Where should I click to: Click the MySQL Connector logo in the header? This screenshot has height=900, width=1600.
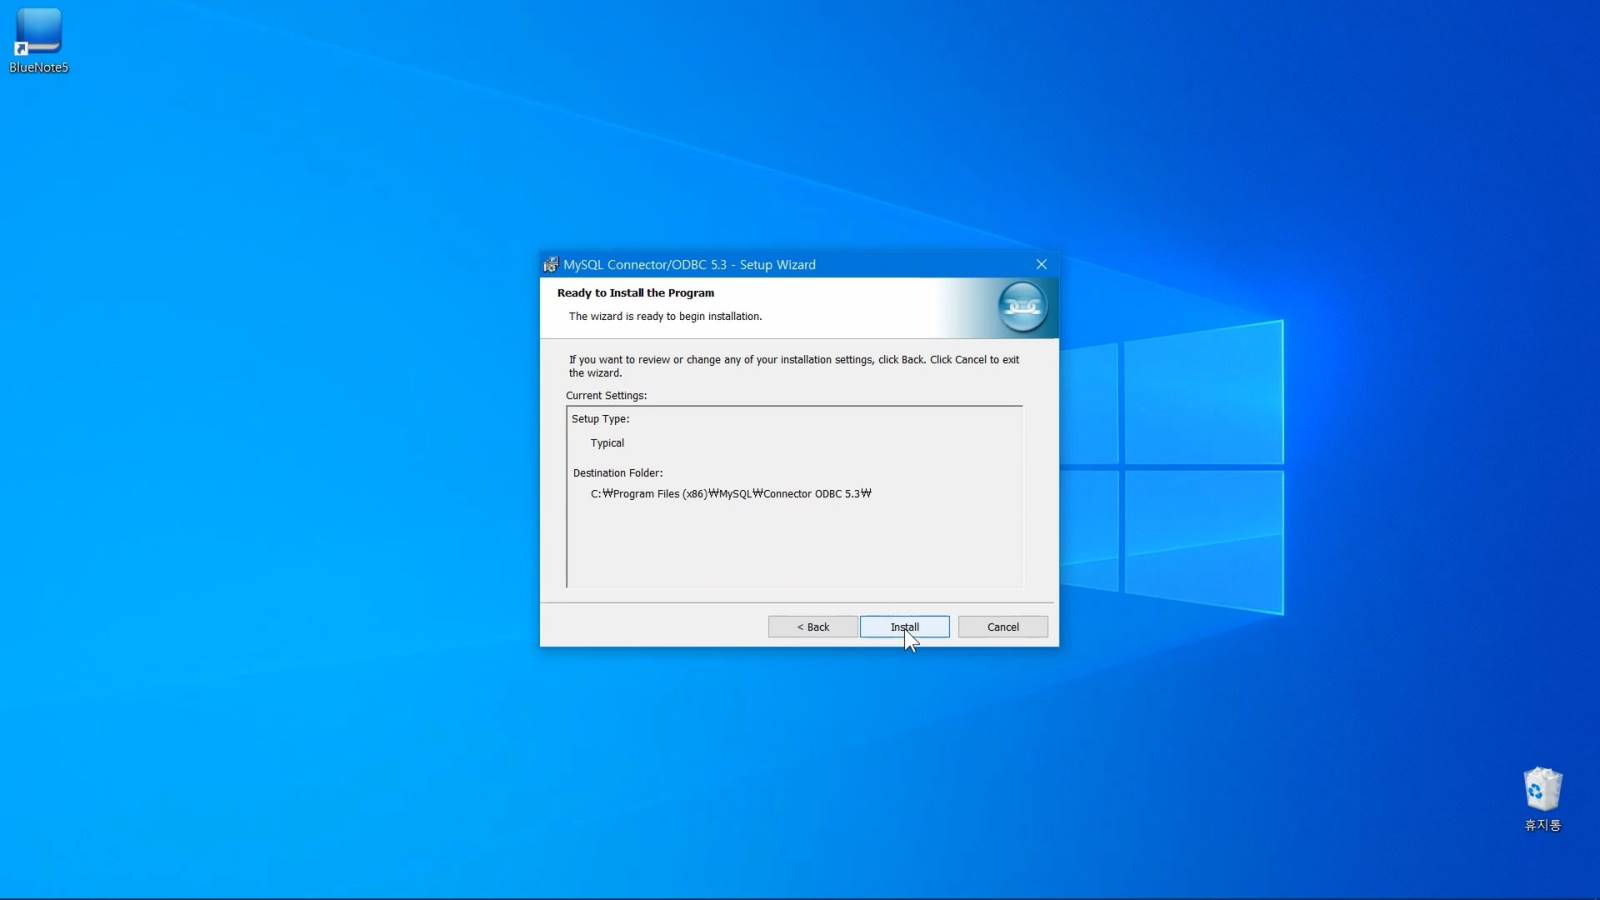(x=1022, y=307)
